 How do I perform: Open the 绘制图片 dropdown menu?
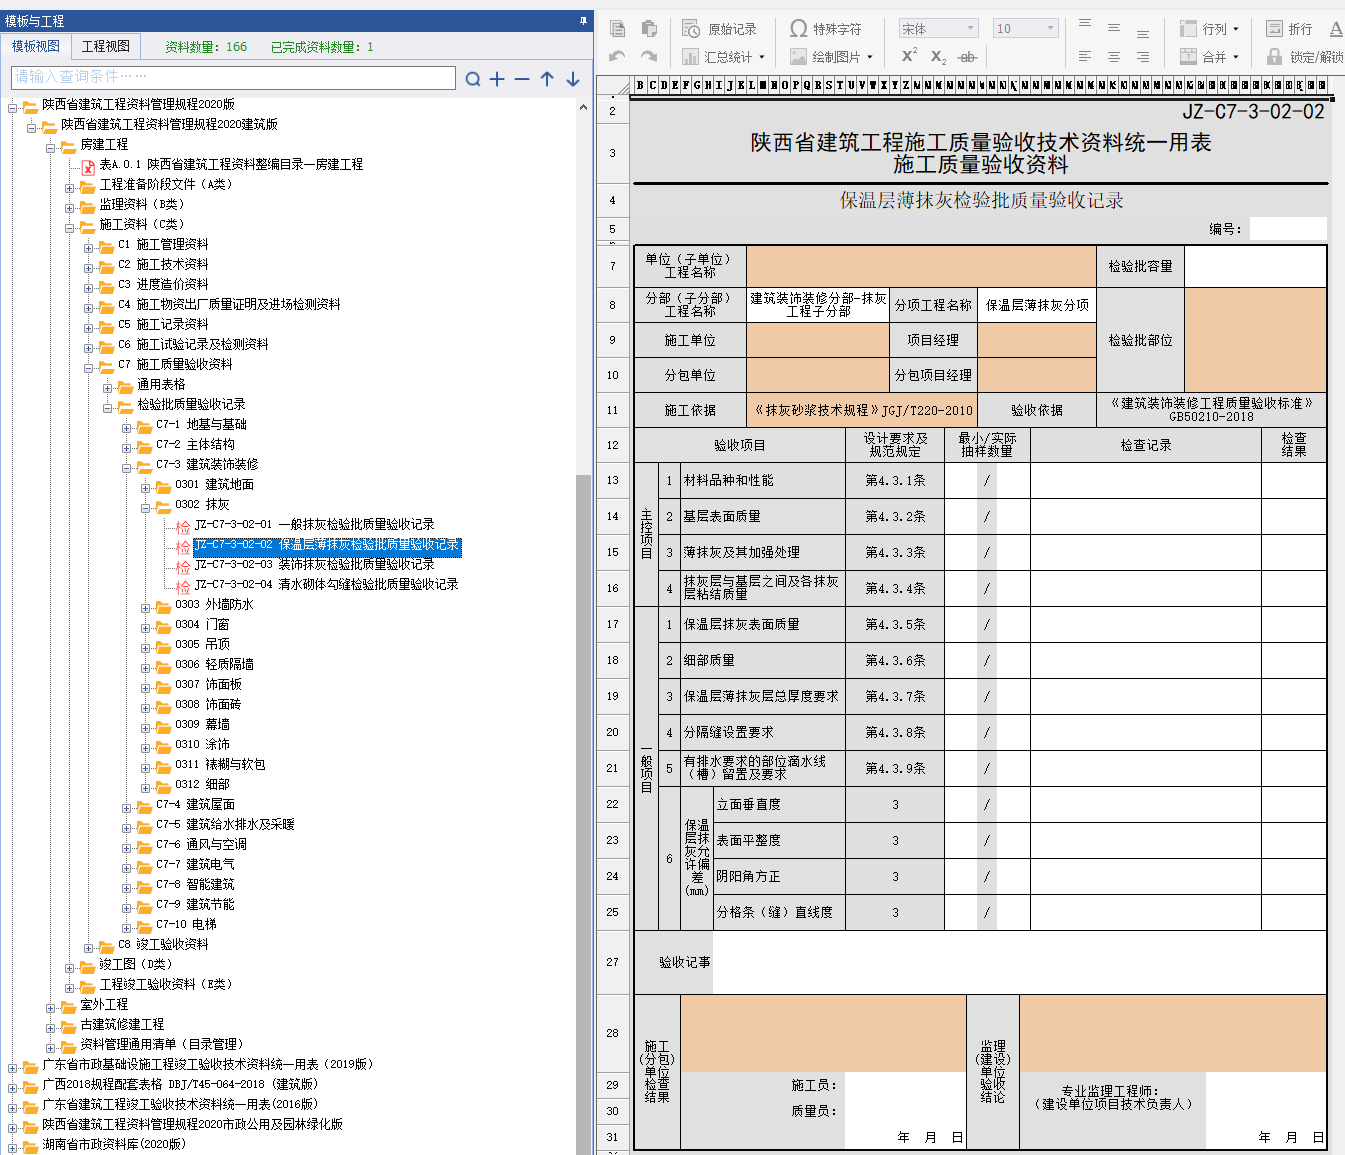tap(831, 57)
